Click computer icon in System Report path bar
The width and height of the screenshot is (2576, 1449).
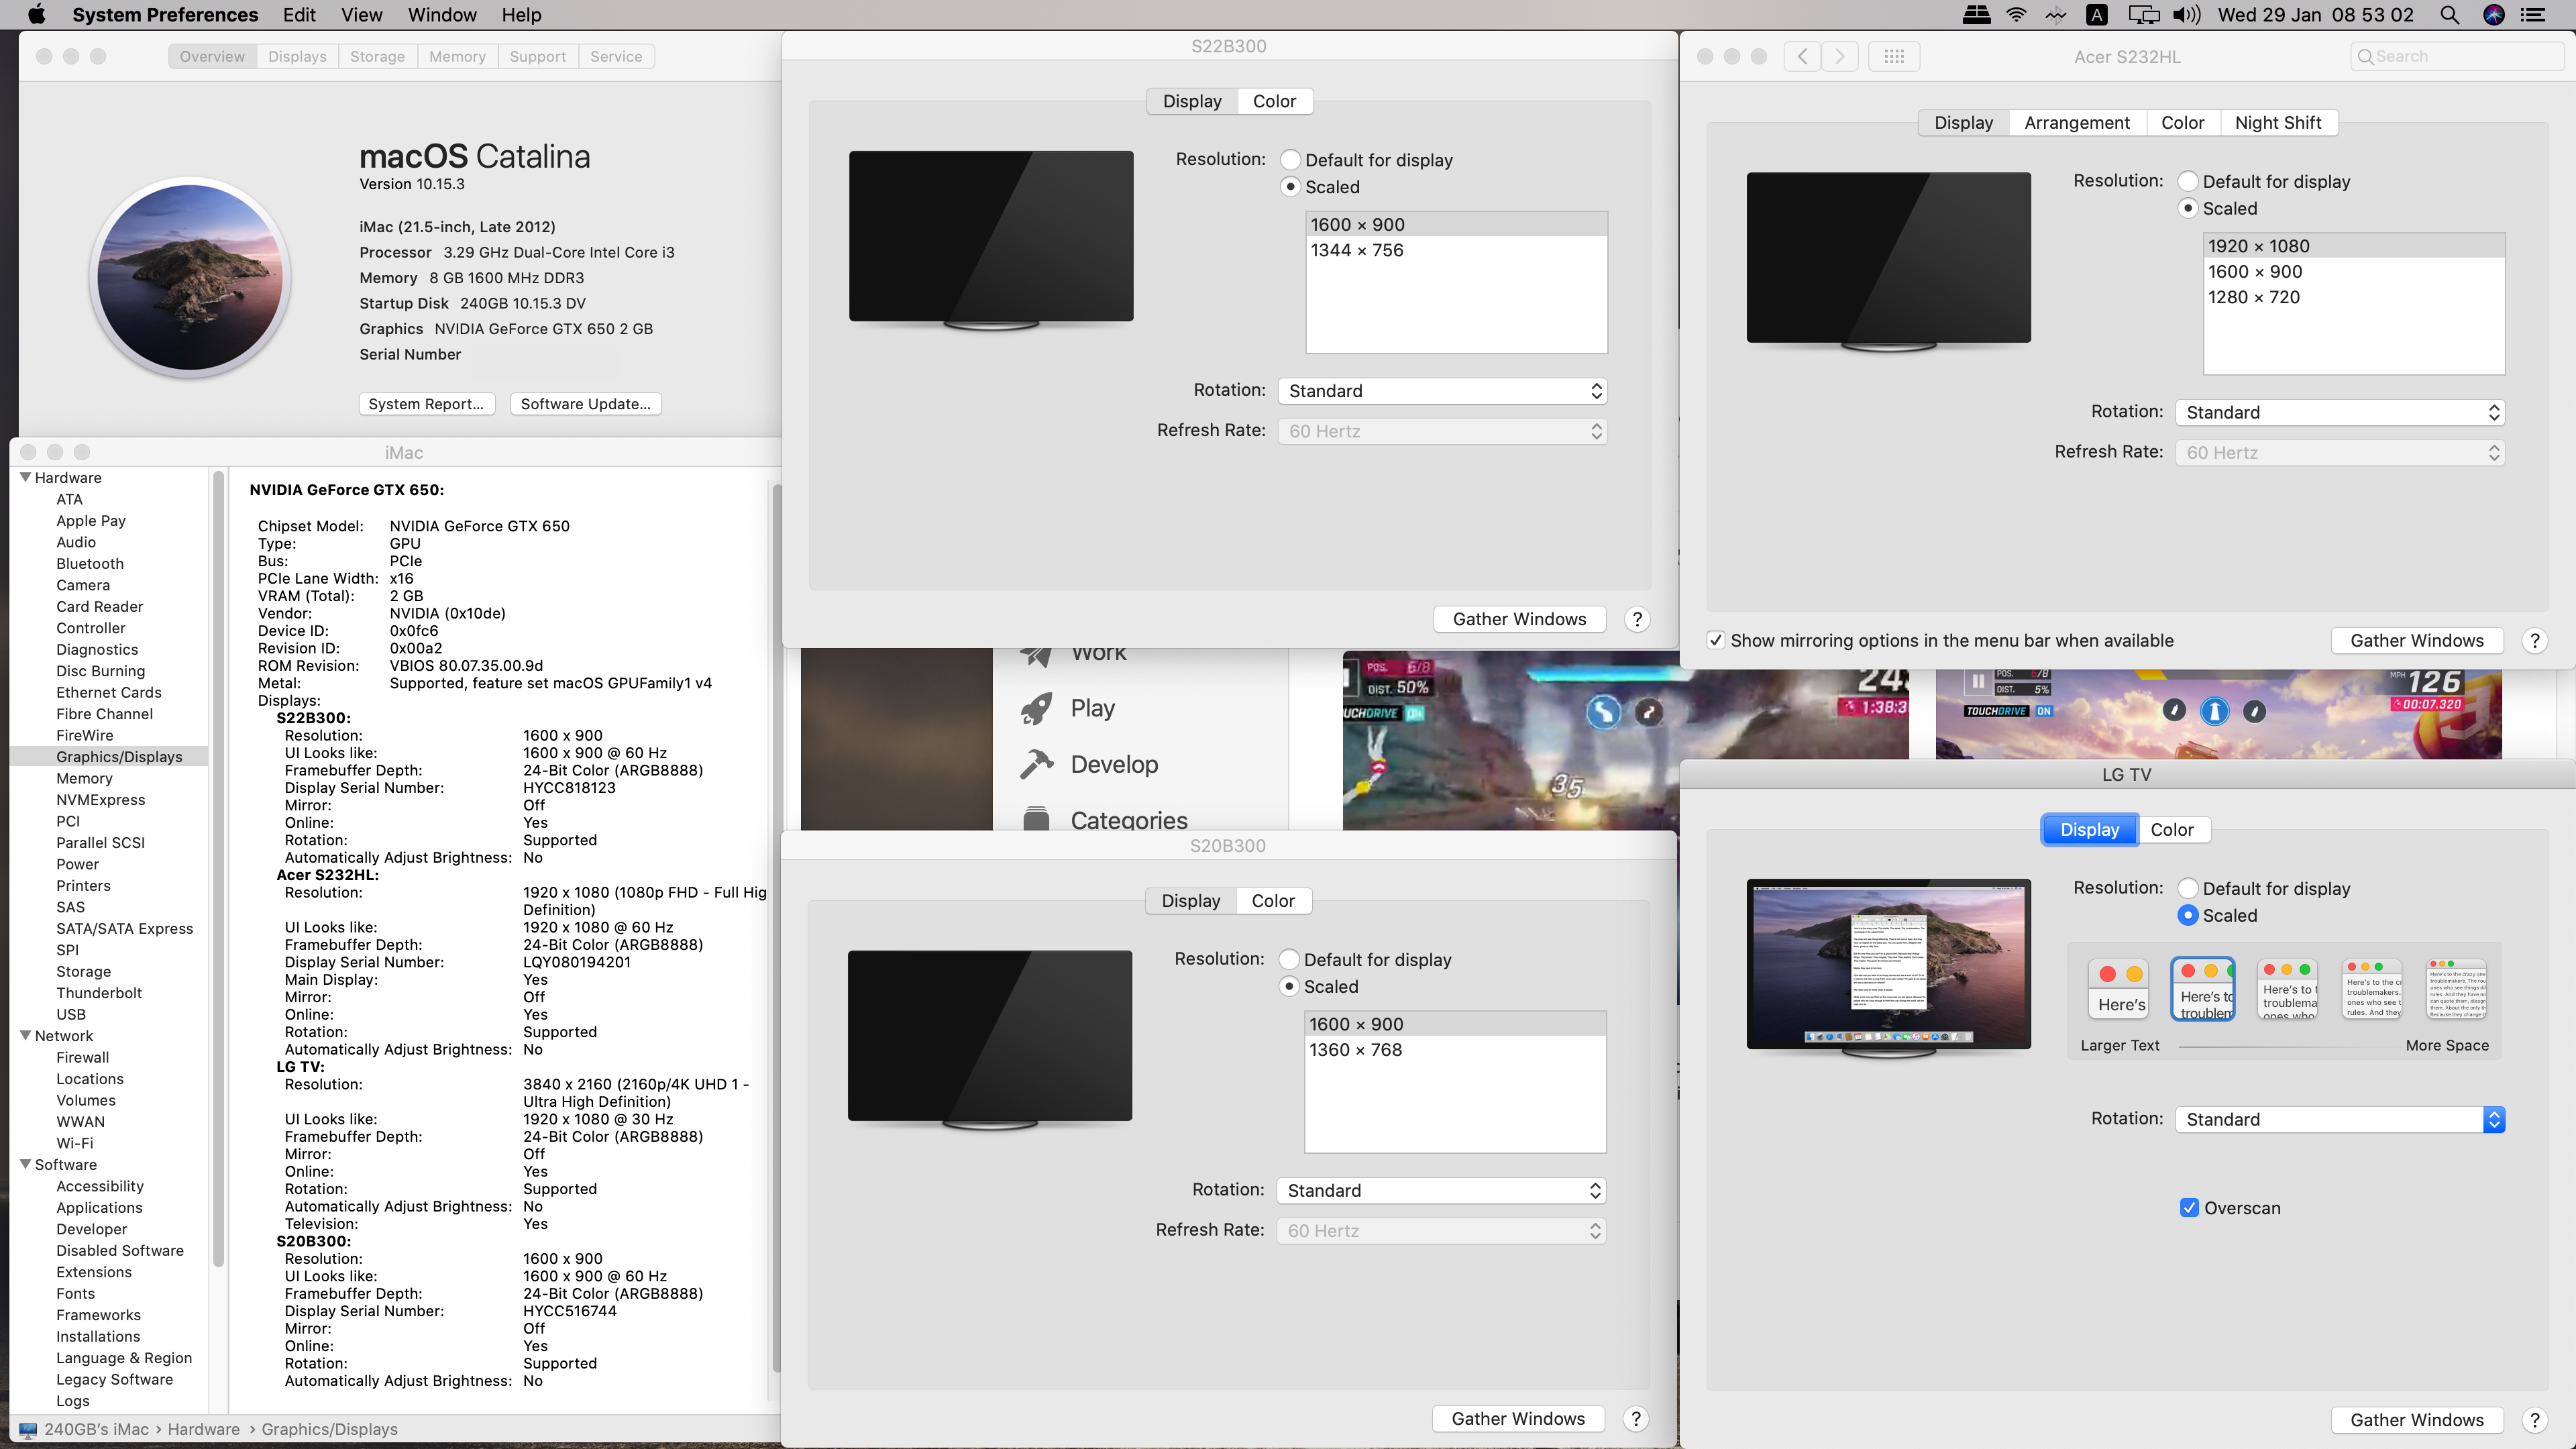(28, 1430)
